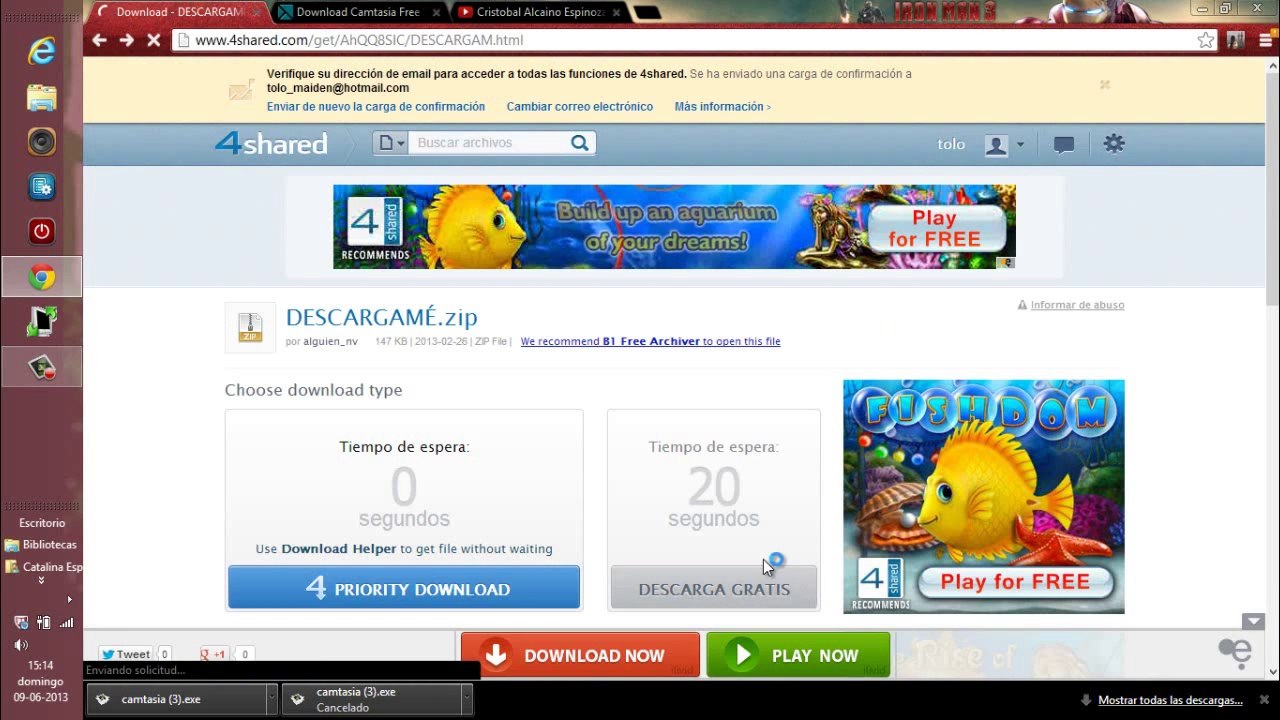Close the downloads bar
This screenshot has height=720, width=1280.
tap(1264, 700)
